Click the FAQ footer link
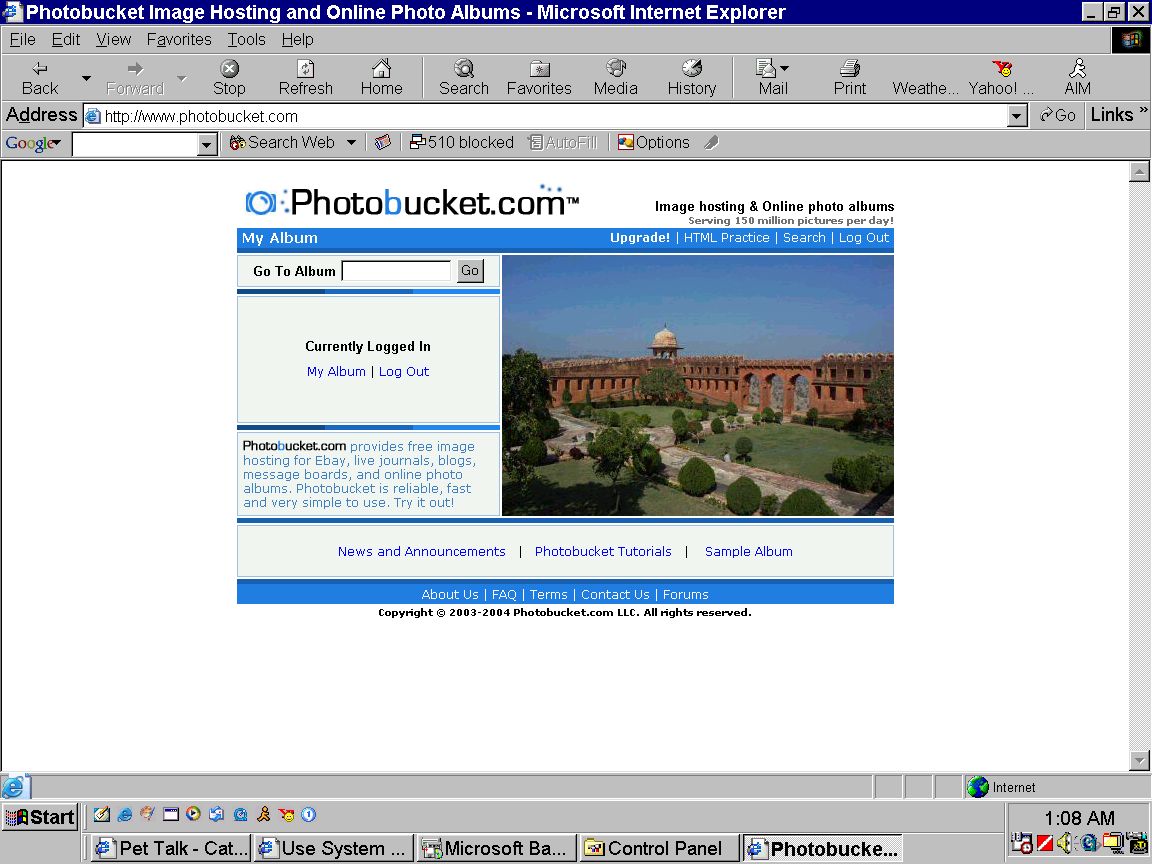1152x864 pixels. pyautogui.click(x=503, y=594)
